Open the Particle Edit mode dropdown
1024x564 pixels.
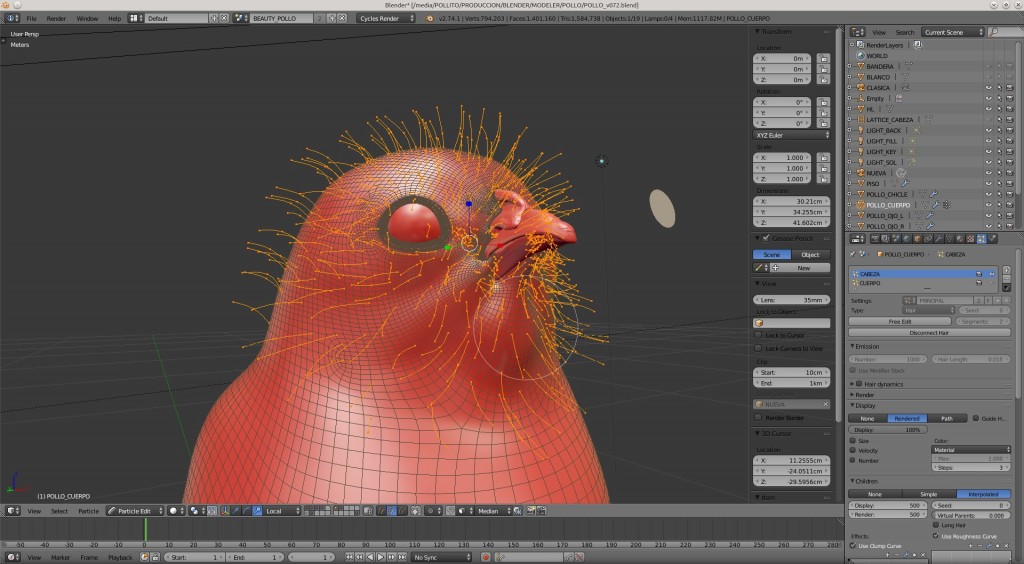135,510
